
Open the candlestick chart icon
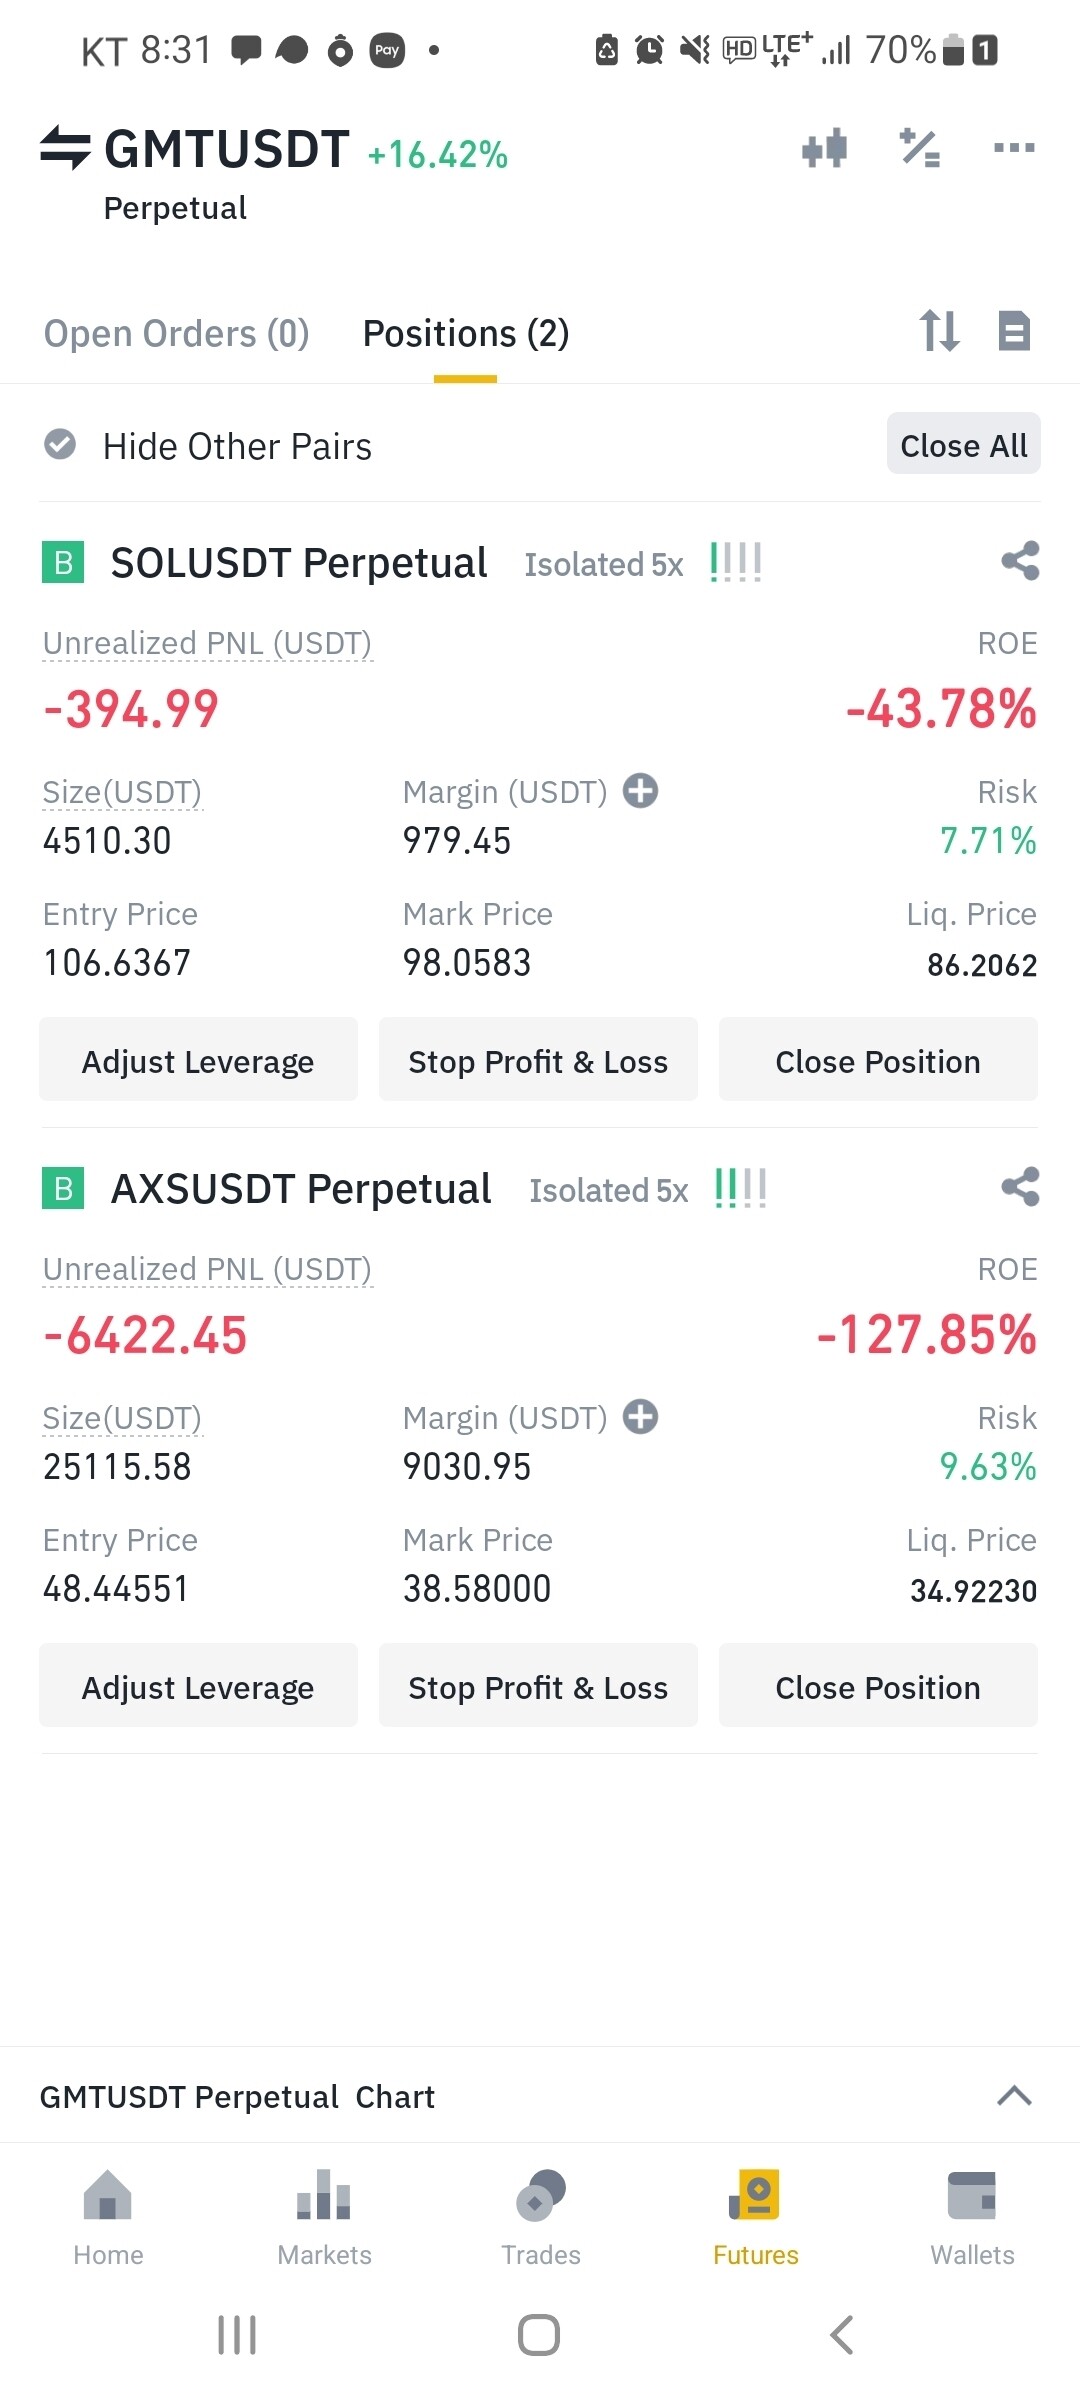point(825,149)
